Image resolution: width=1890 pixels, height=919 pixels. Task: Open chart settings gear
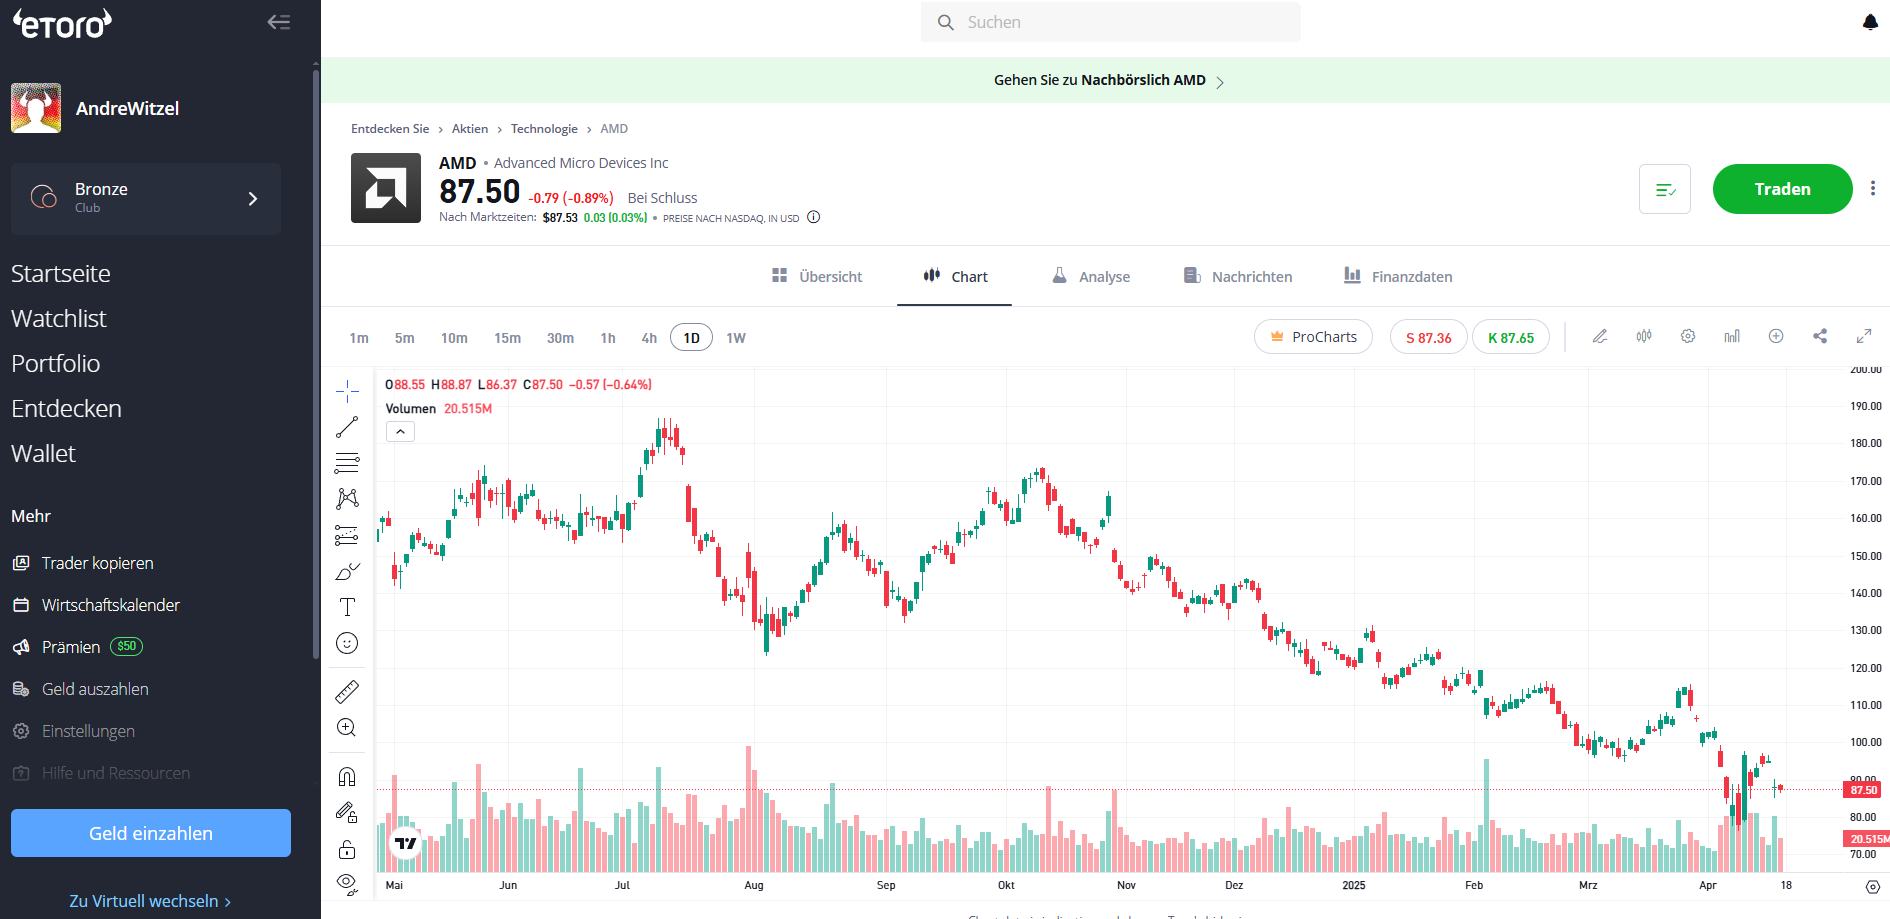(x=1688, y=336)
